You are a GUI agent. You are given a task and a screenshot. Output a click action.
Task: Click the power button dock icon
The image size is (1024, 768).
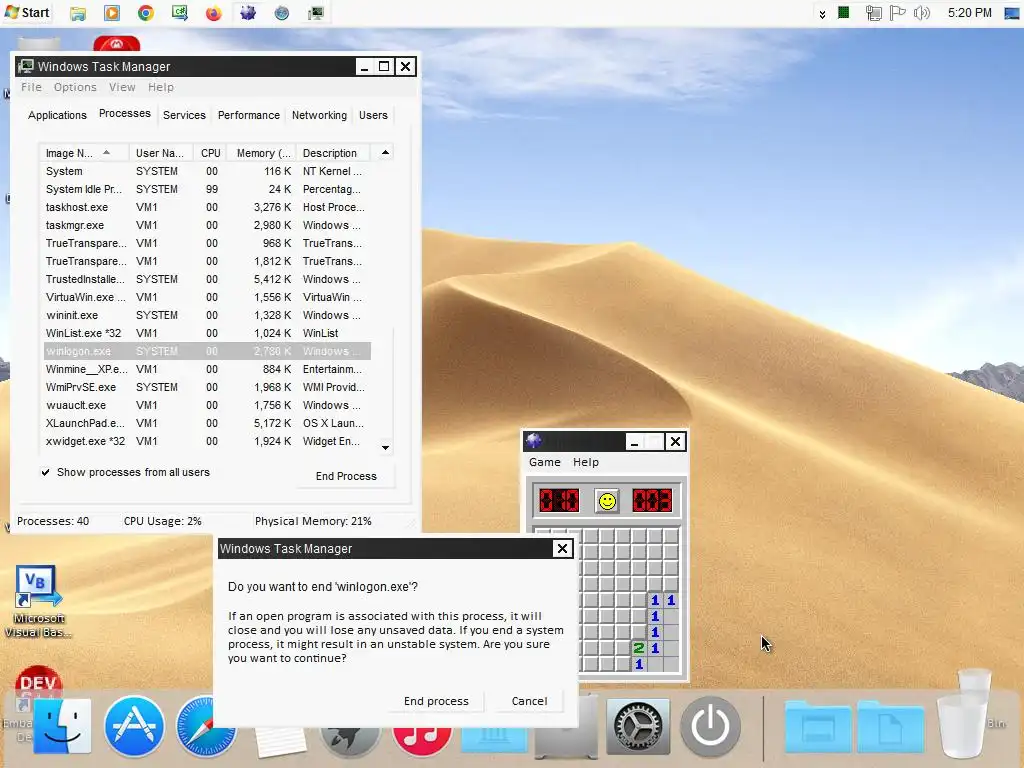click(711, 726)
